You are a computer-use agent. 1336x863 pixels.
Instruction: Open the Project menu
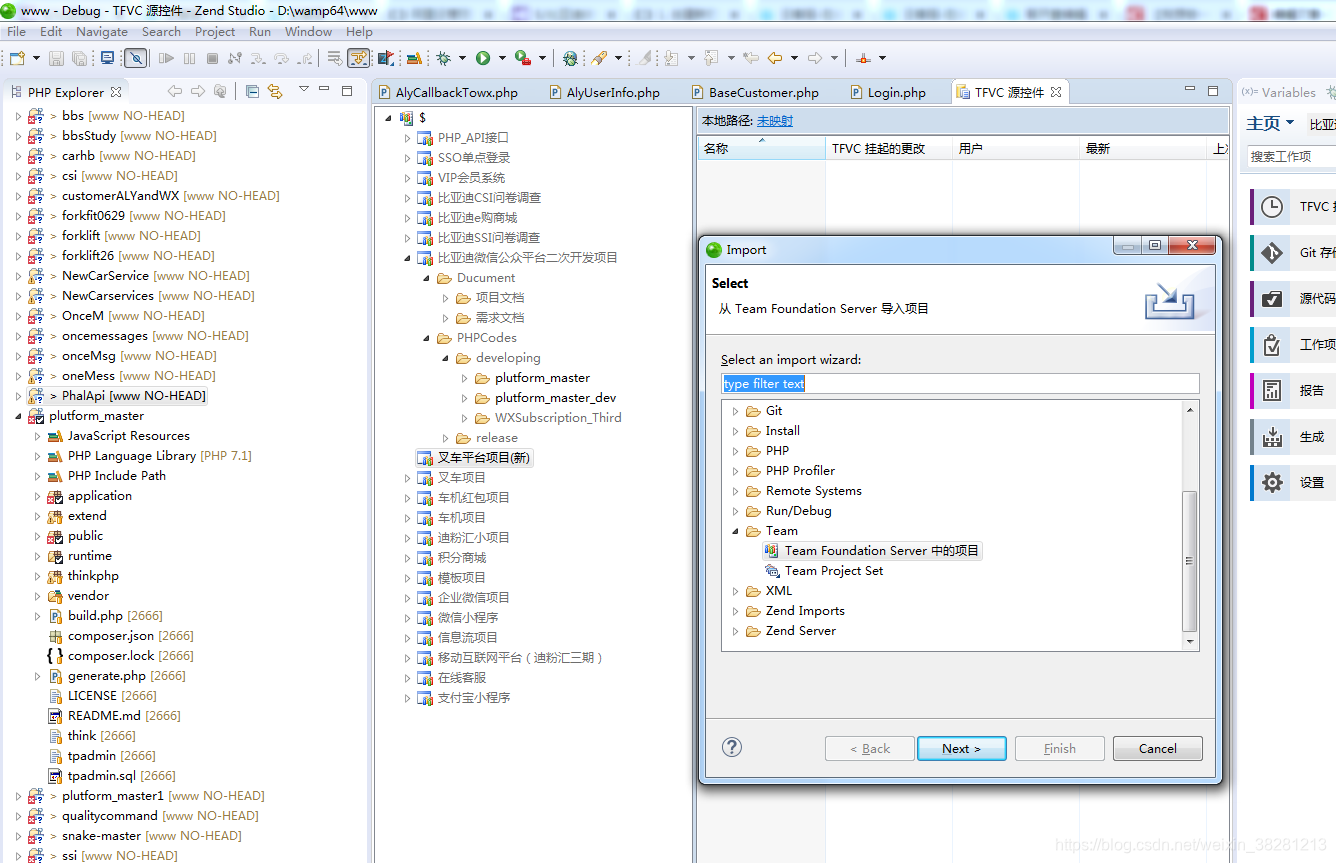click(x=215, y=31)
